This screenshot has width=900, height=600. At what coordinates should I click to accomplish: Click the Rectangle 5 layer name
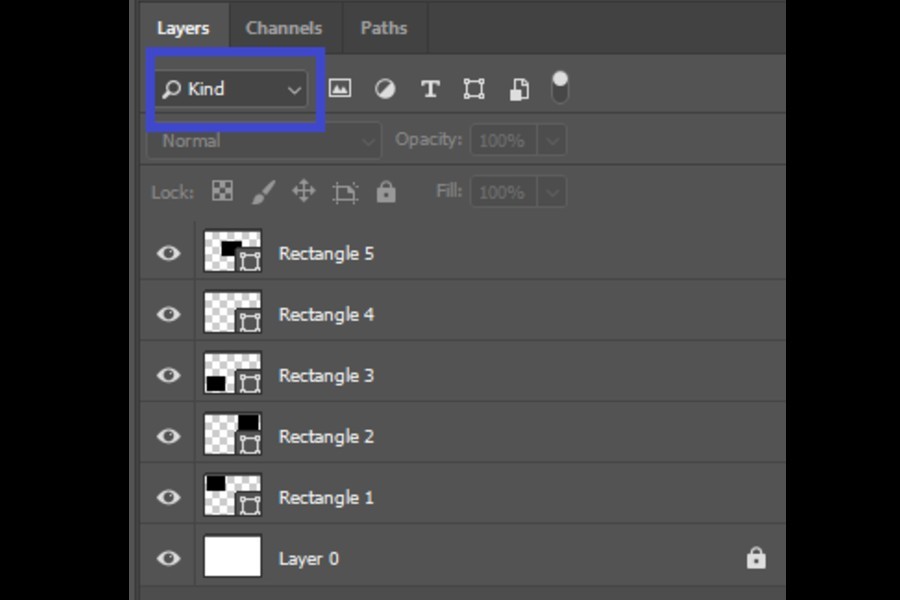point(326,254)
